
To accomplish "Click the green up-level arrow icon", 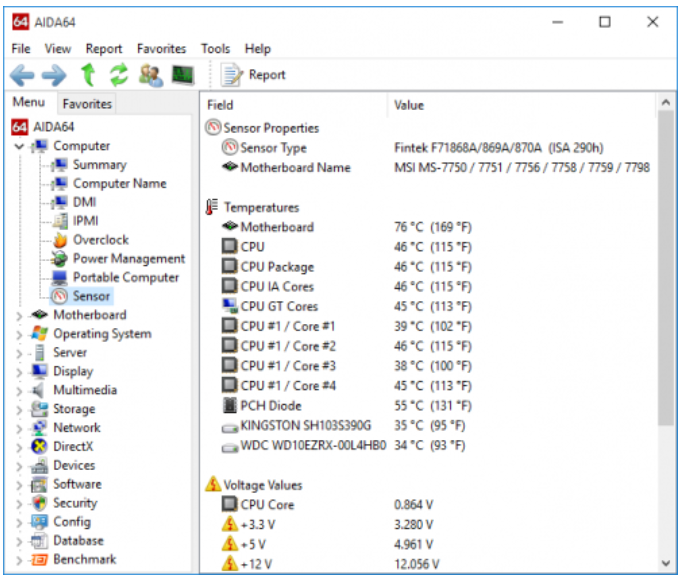I will [88, 75].
